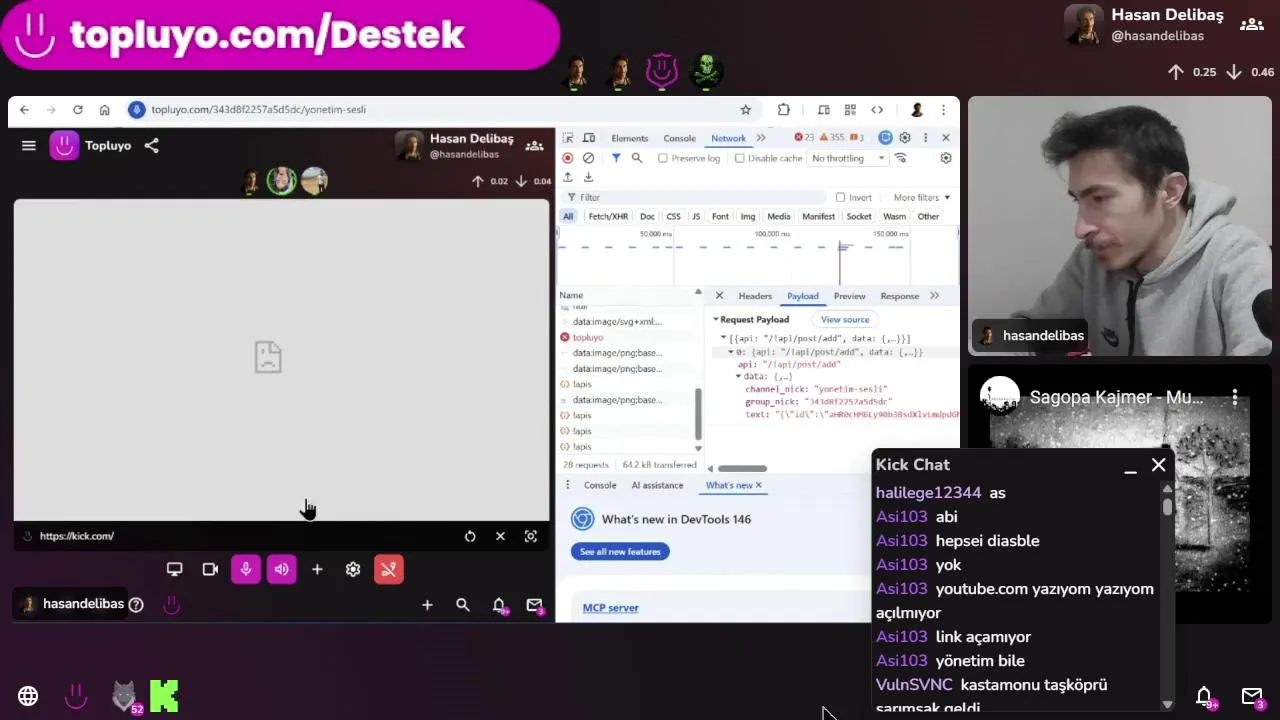Collapse payload item 0 entry
Viewport: 1280px width, 720px height.
pyautogui.click(x=731, y=352)
